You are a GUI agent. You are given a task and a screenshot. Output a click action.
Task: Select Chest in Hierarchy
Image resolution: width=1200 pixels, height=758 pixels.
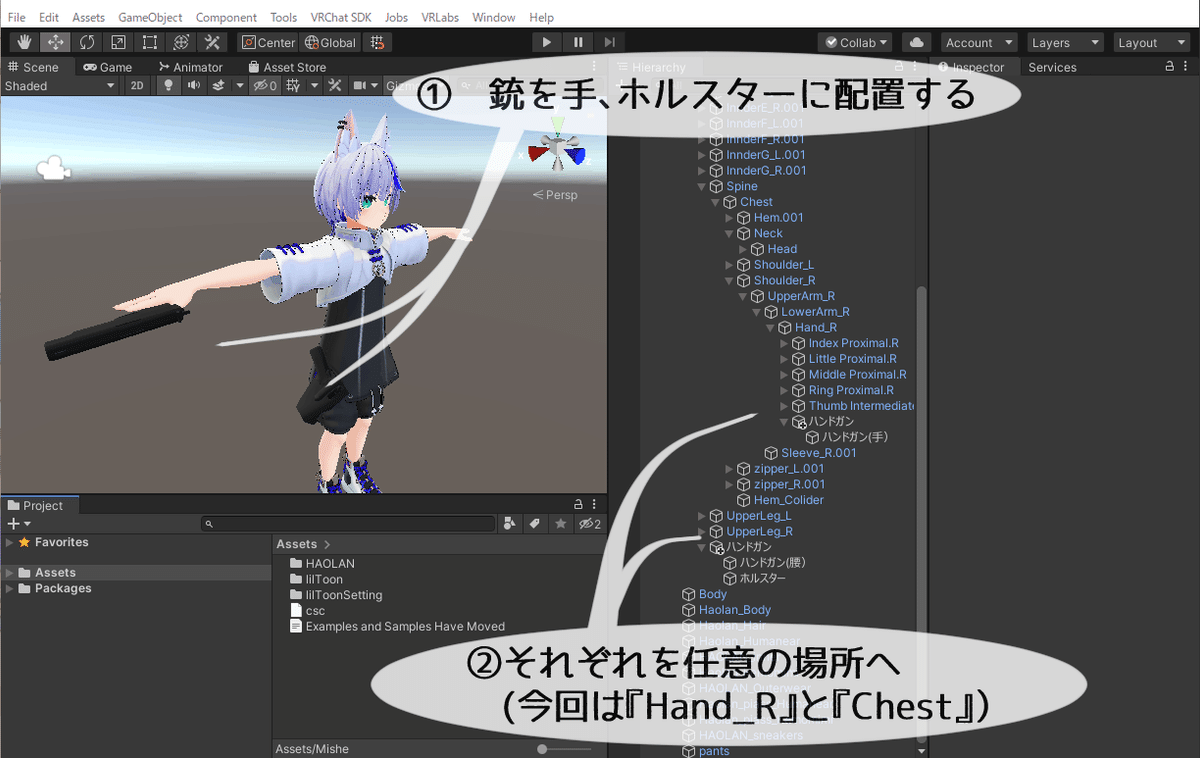click(756, 201)
